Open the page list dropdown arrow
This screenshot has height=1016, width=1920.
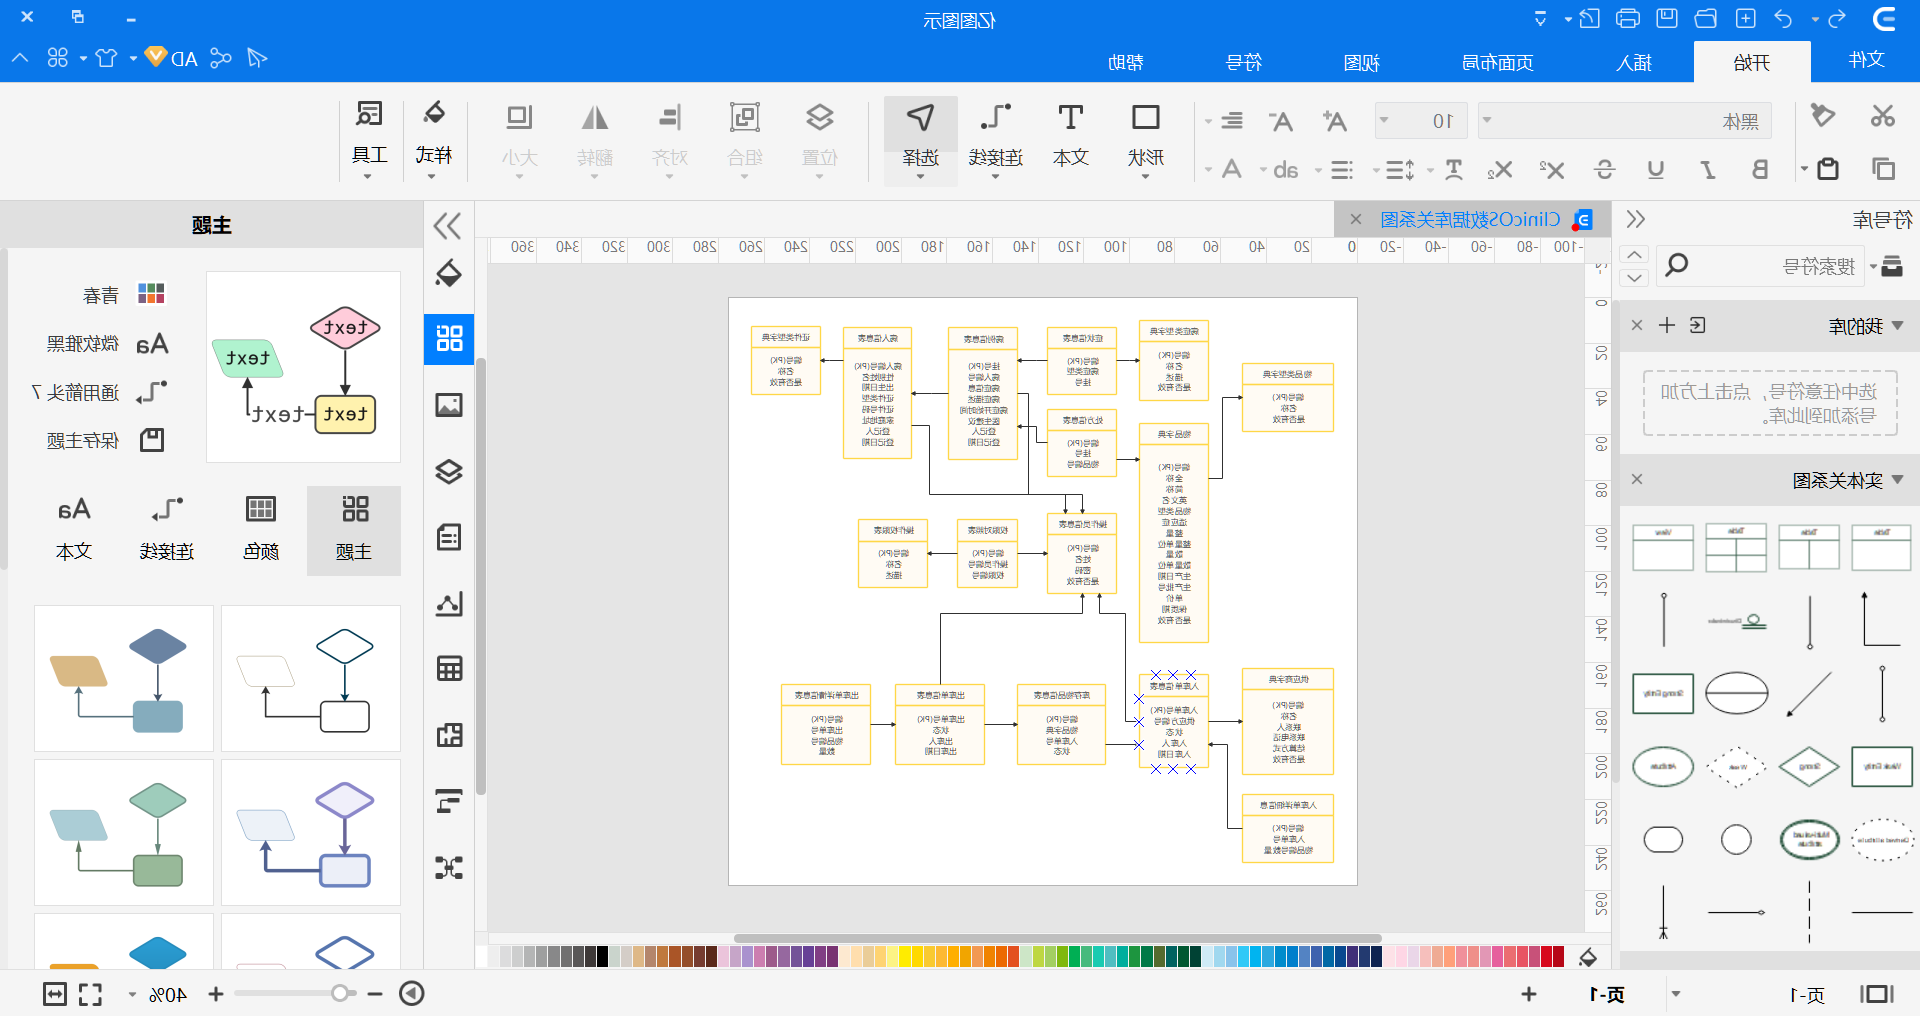point(1676,994)
